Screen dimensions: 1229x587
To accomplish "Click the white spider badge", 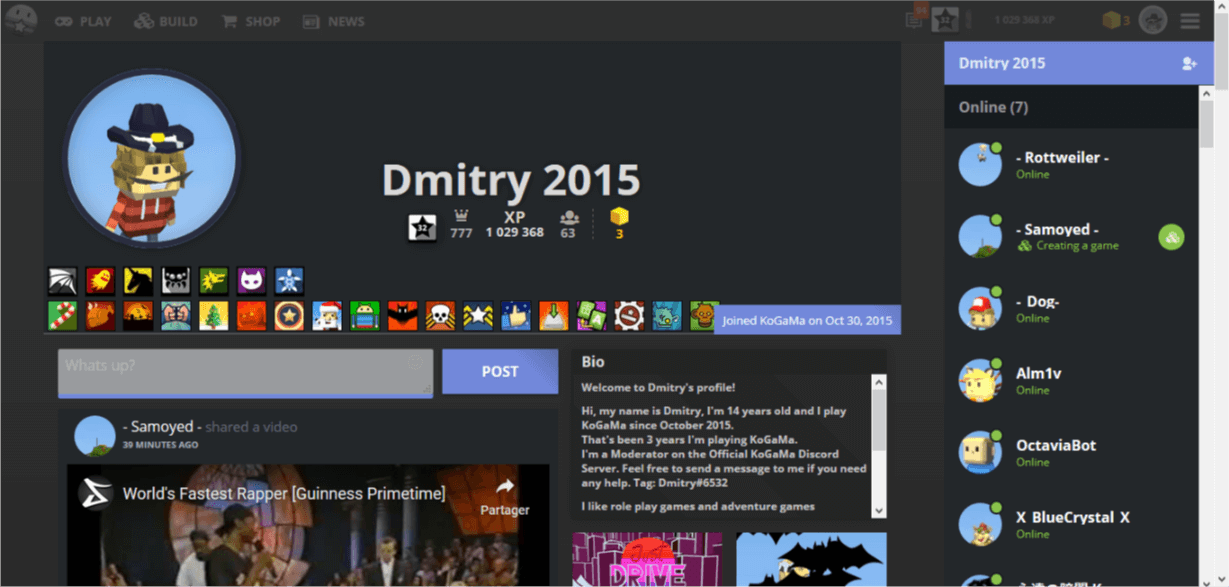I will pos(176,281).
